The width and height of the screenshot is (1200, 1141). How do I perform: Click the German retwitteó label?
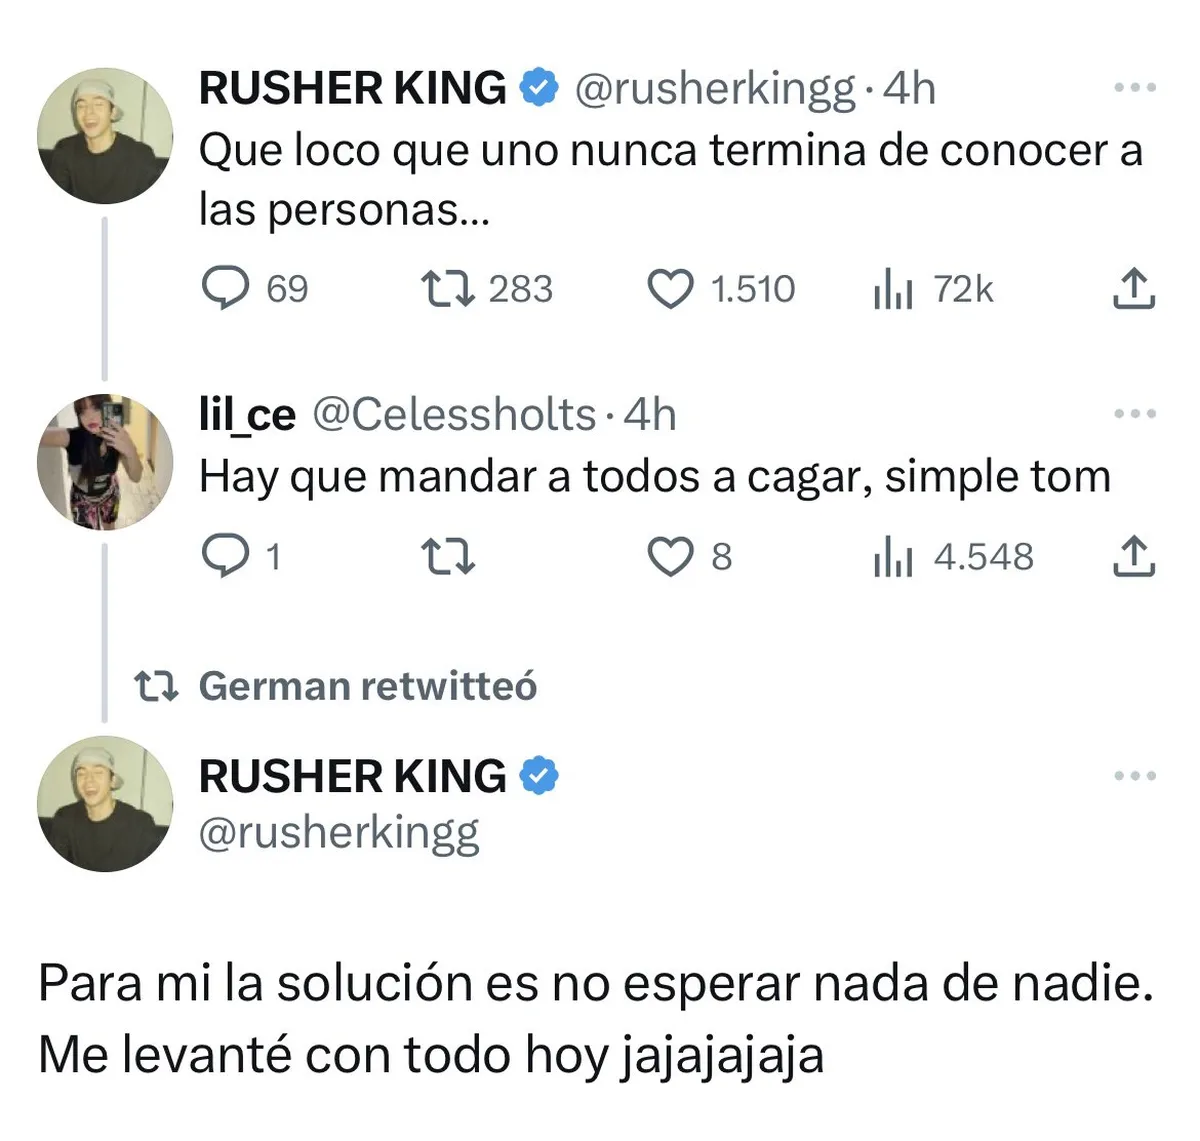[367, 686]
